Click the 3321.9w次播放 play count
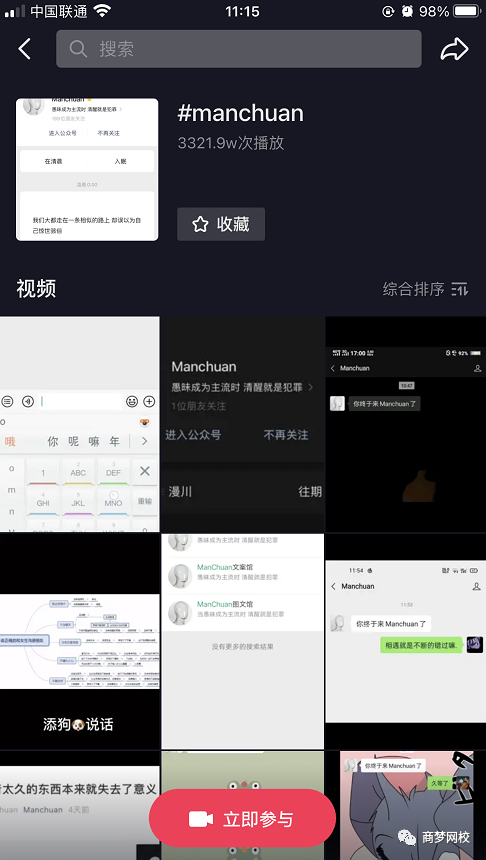This screenshot has width=486, height=860. (231, 143)
